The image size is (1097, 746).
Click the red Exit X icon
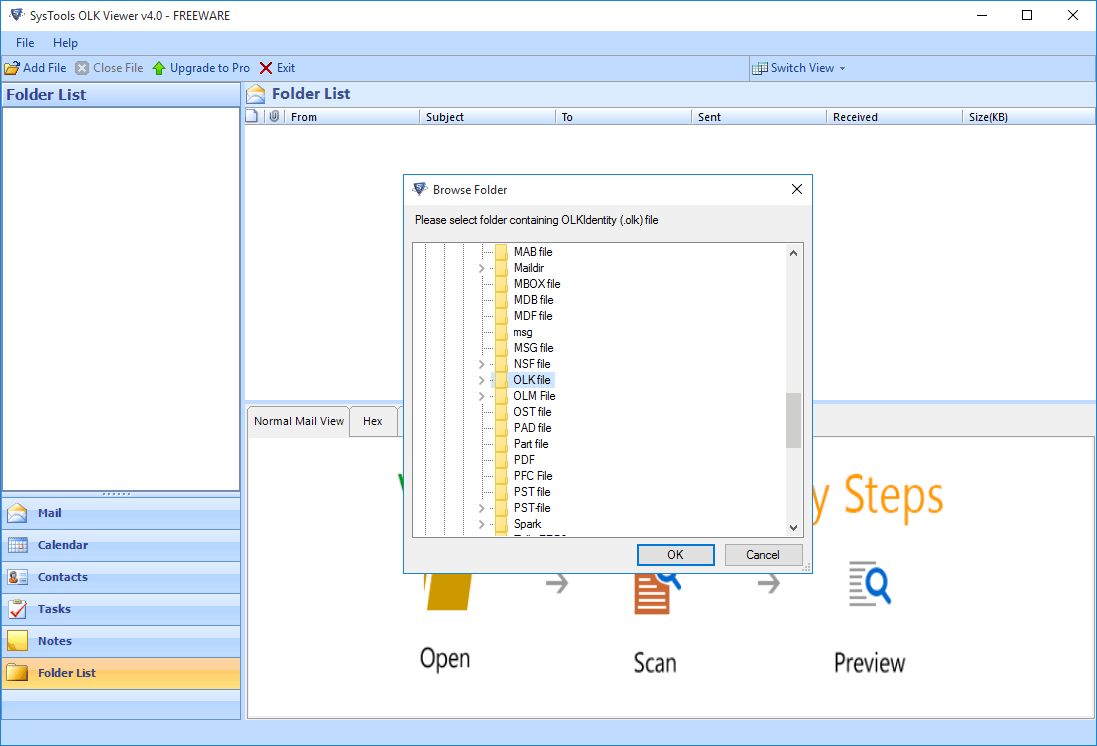266,68
